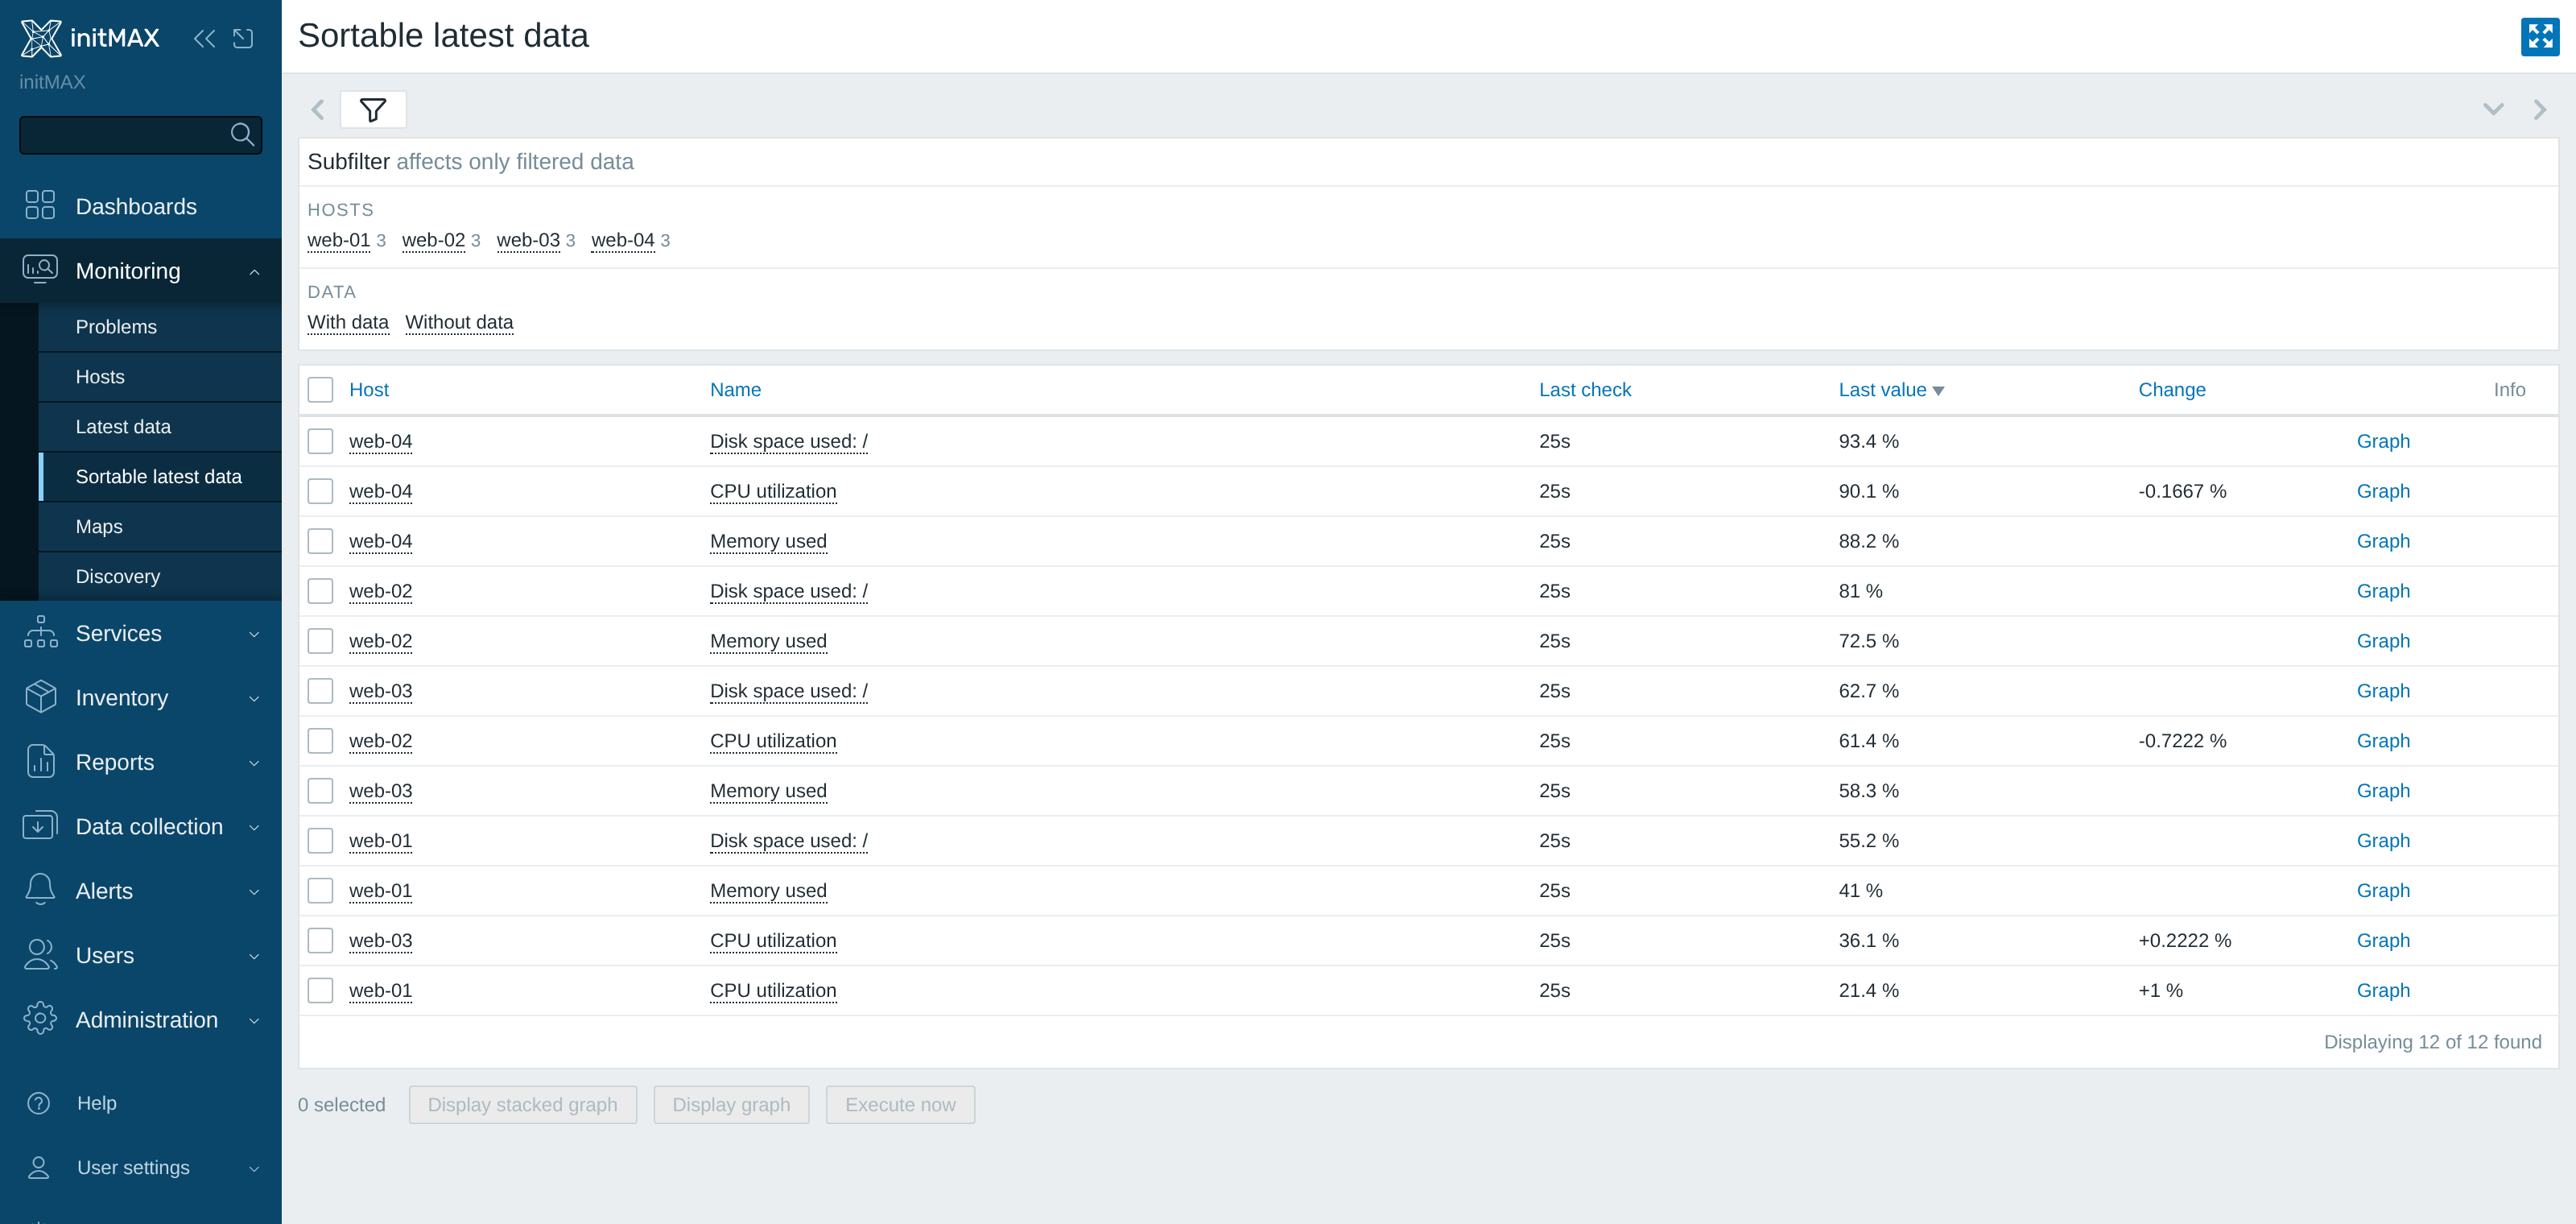Sort table by Last value column
2576x1224 pixels.
(x=1882, y=390)
